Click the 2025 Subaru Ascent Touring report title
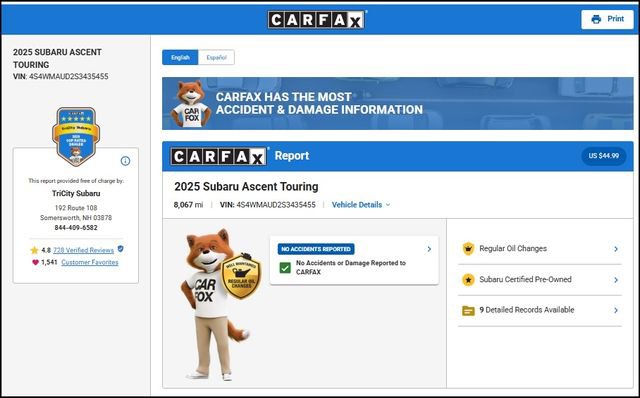Image resolution: width=640 pixels, height=398 pixels. point(246,187)
